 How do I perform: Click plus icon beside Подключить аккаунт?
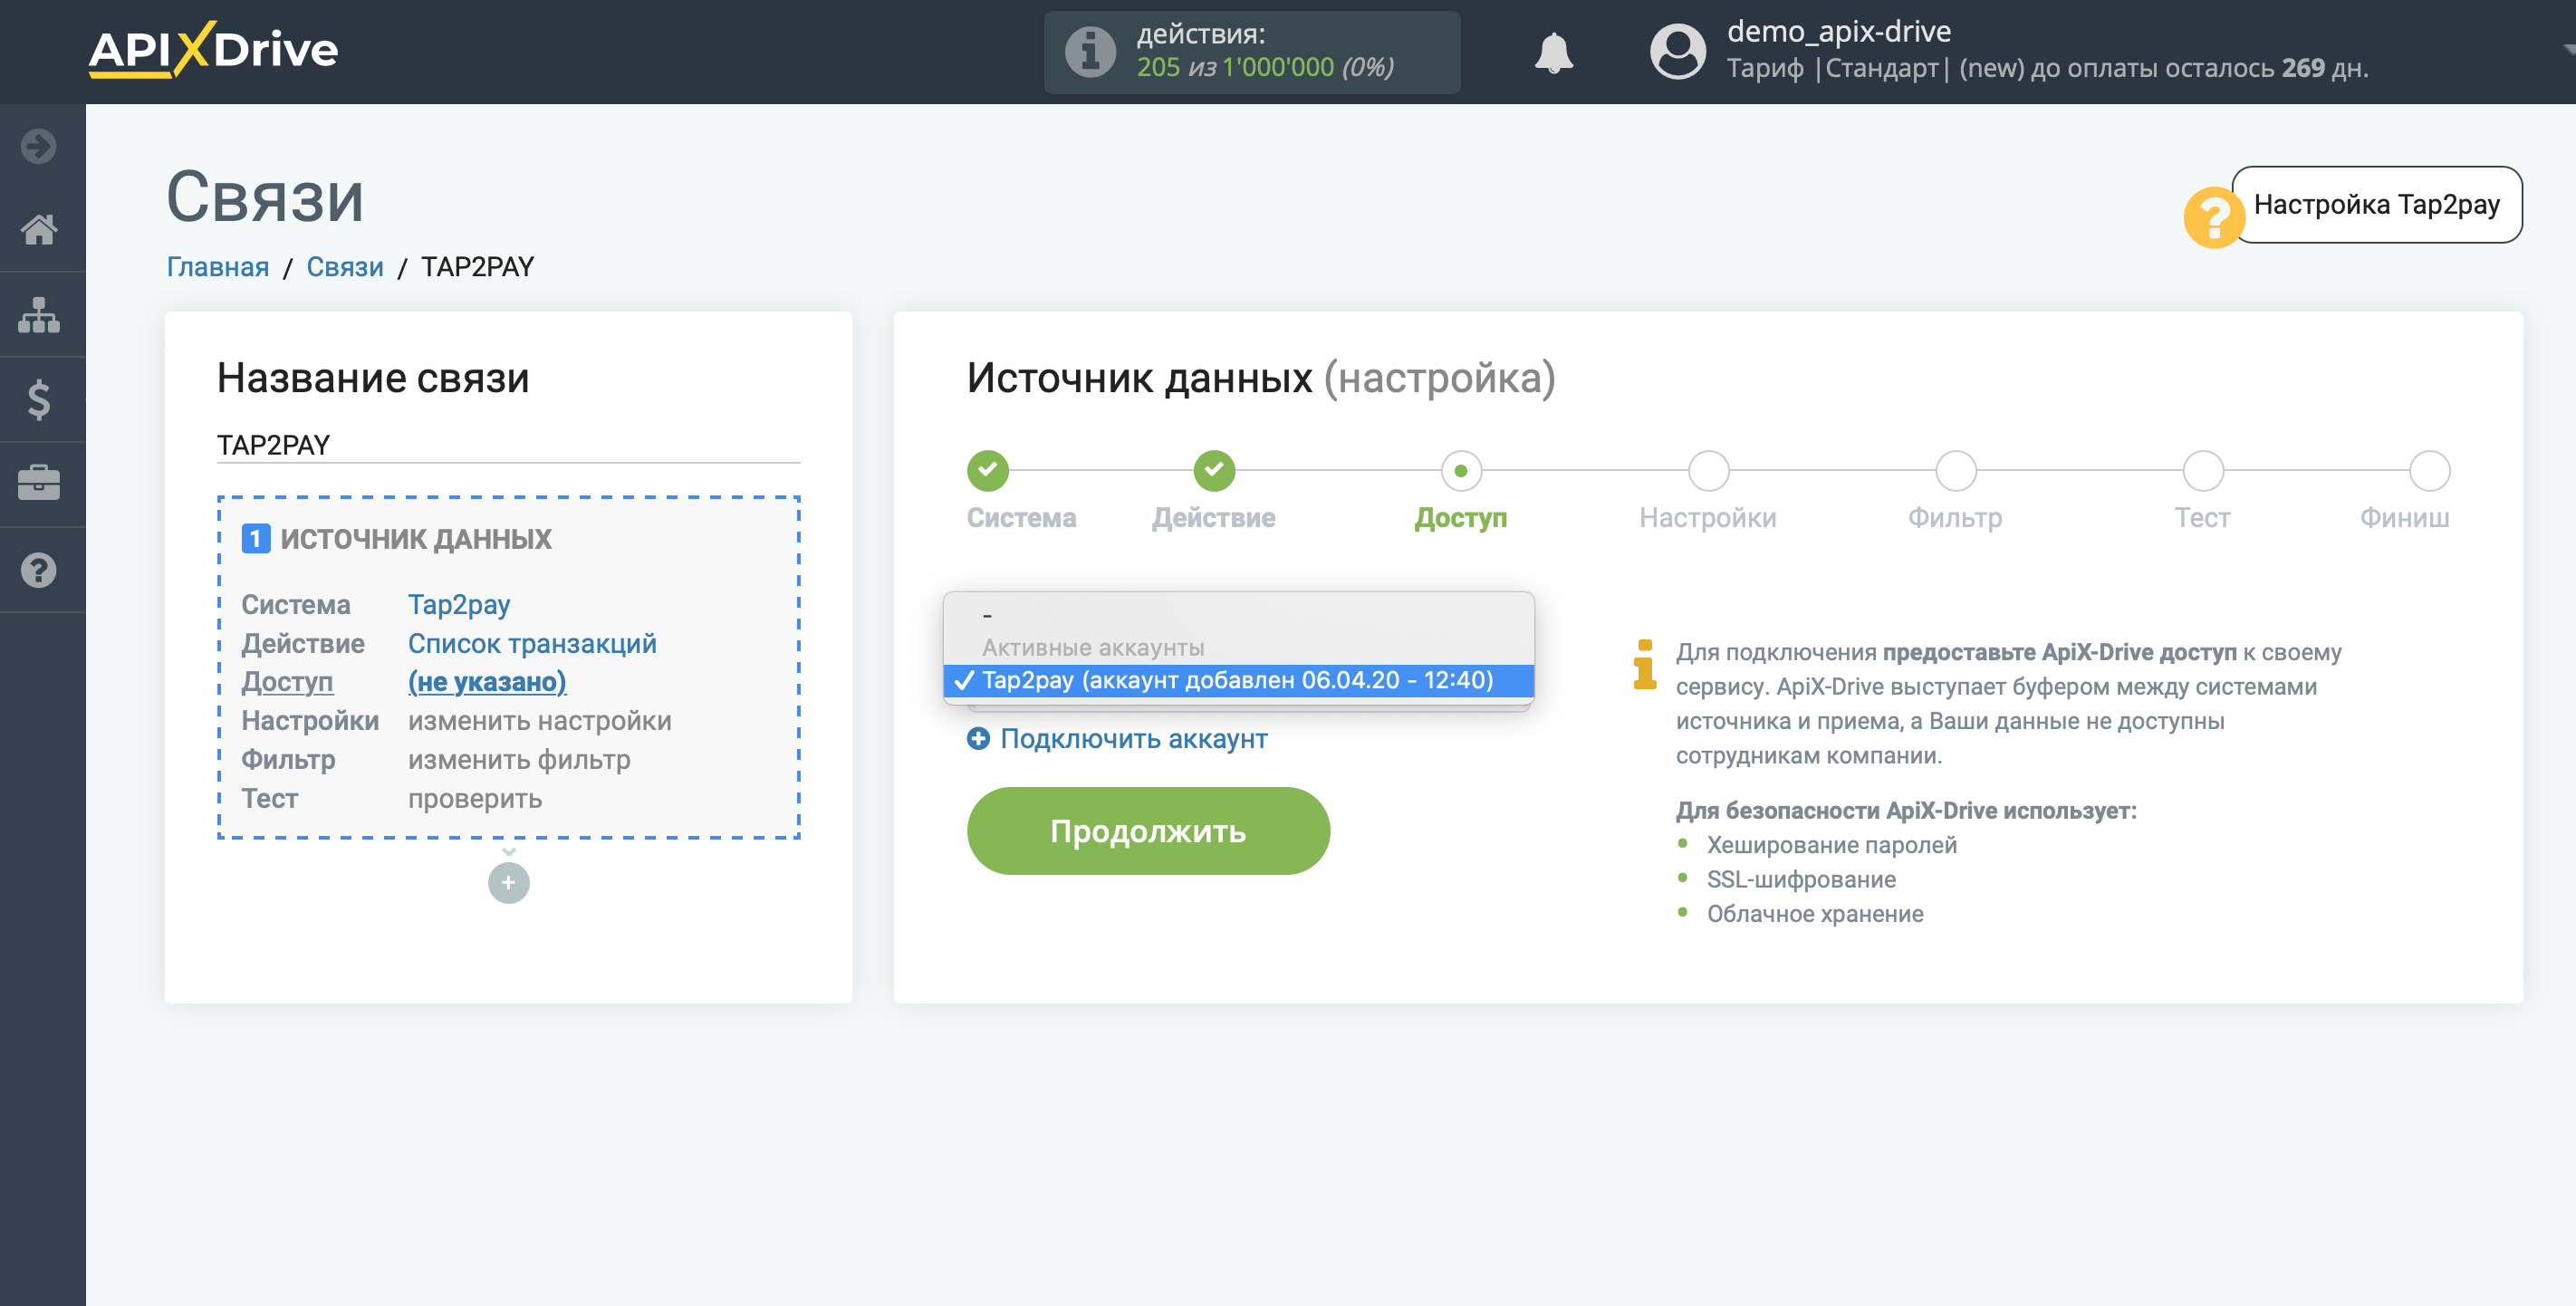pos(978,739)
